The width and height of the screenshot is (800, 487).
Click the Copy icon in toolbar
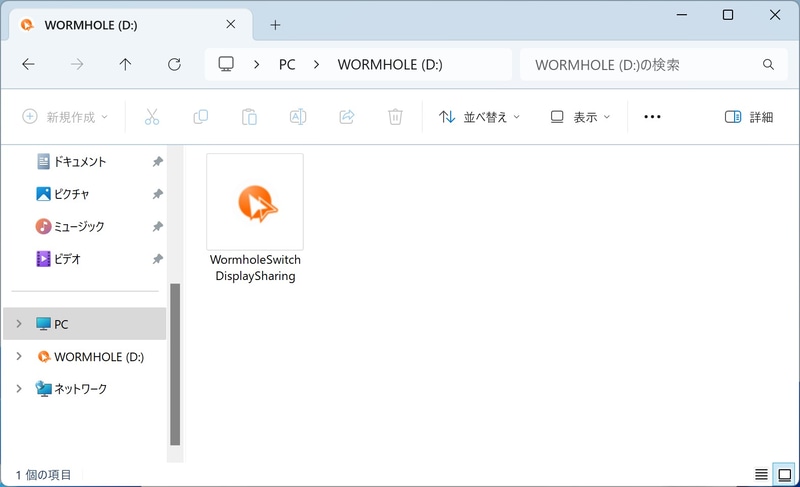click(201, 117)
